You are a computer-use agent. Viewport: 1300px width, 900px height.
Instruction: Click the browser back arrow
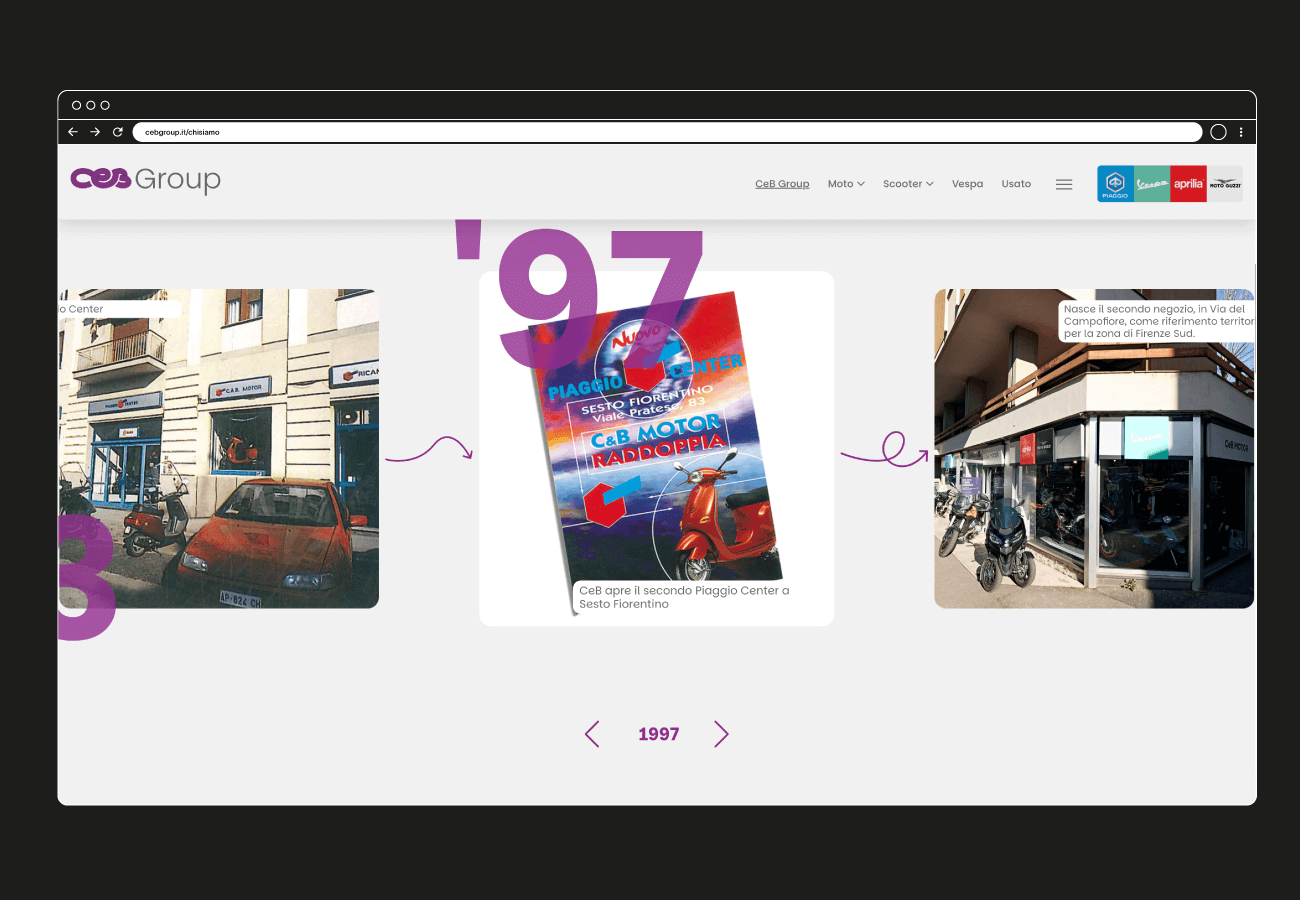click(x=73, y=132)
